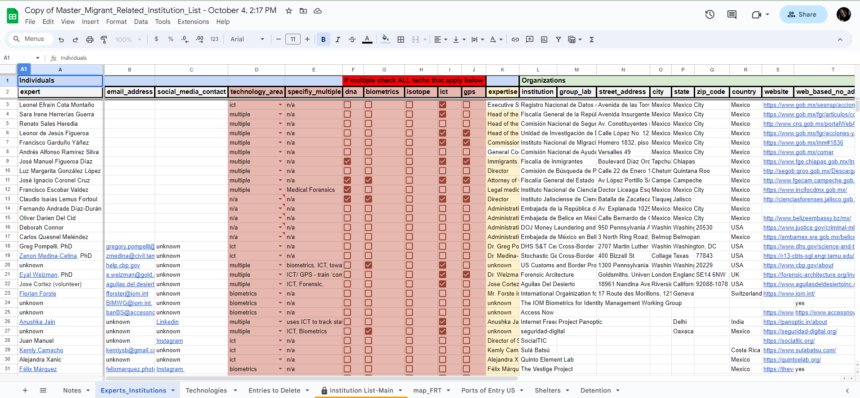Click the Move to folder icon
The height and width of the screenshot is (398, 860).
click(303, 11)
